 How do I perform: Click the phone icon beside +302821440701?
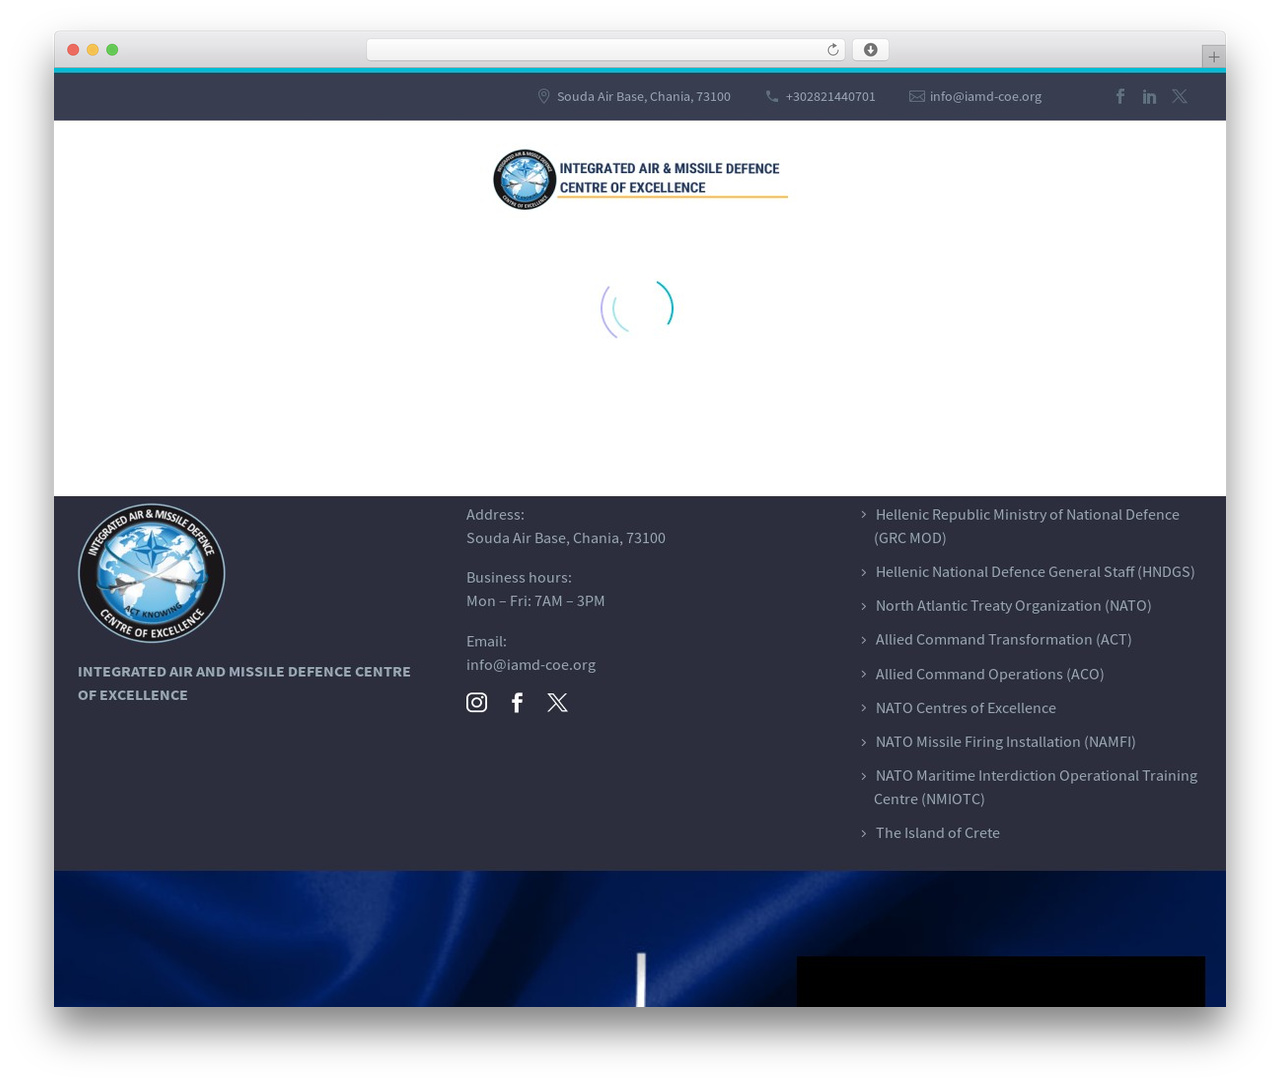click(x=772, y=96)
